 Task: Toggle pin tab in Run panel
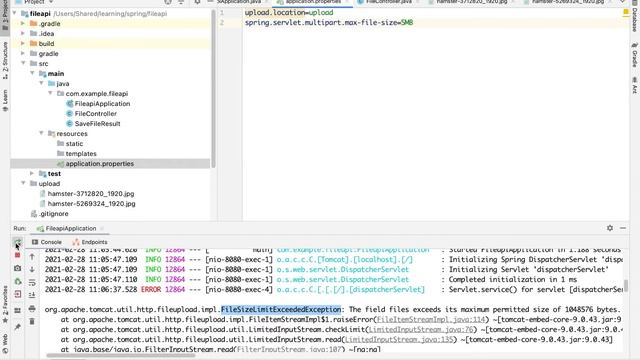[17, 327]
